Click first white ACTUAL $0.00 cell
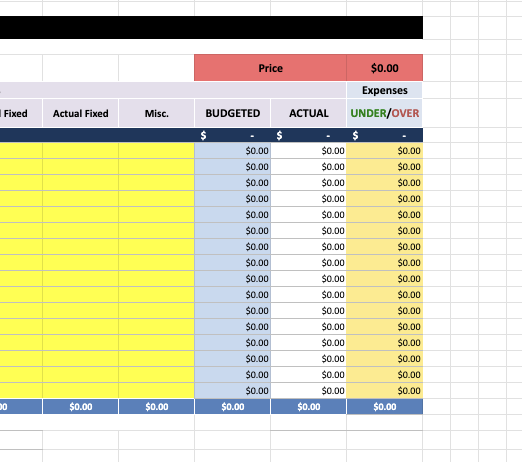522x462 pixels. click(x=309, y=151)
